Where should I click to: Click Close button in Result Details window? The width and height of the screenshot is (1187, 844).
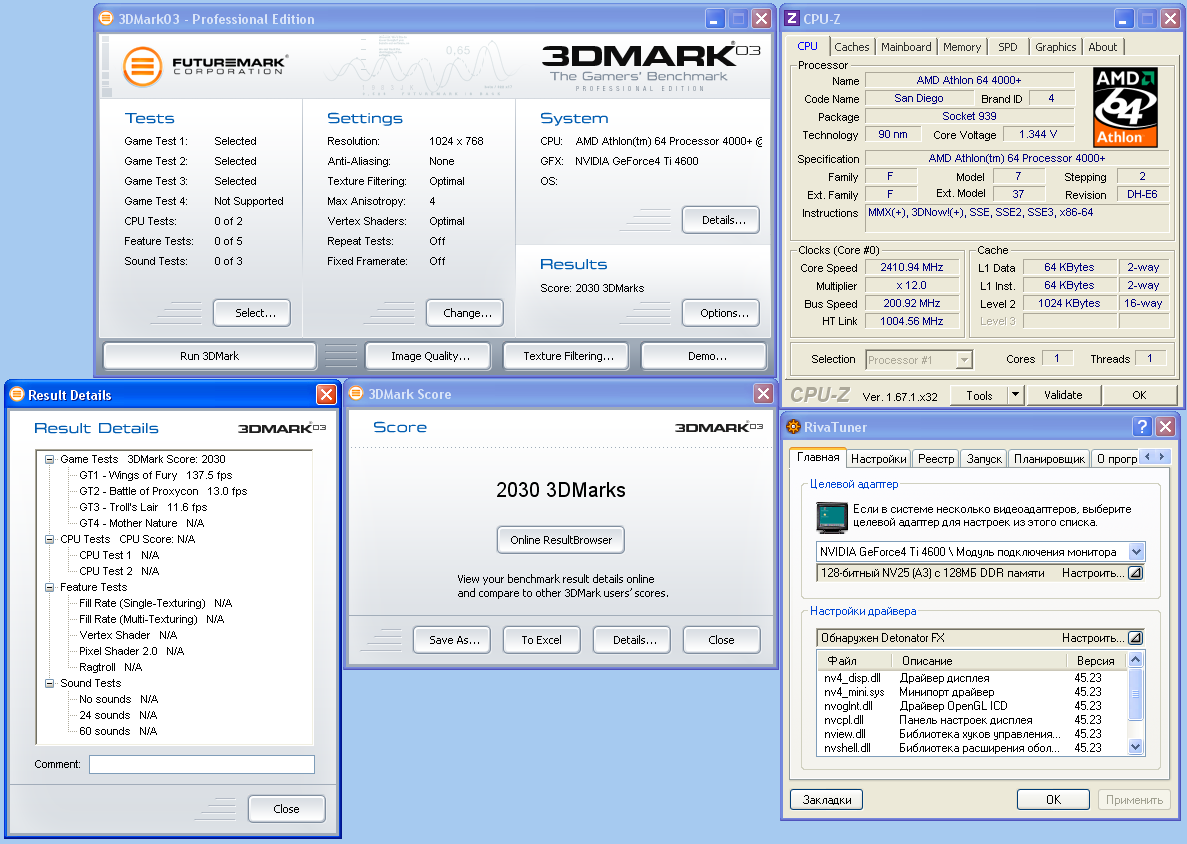coord(287,808)
